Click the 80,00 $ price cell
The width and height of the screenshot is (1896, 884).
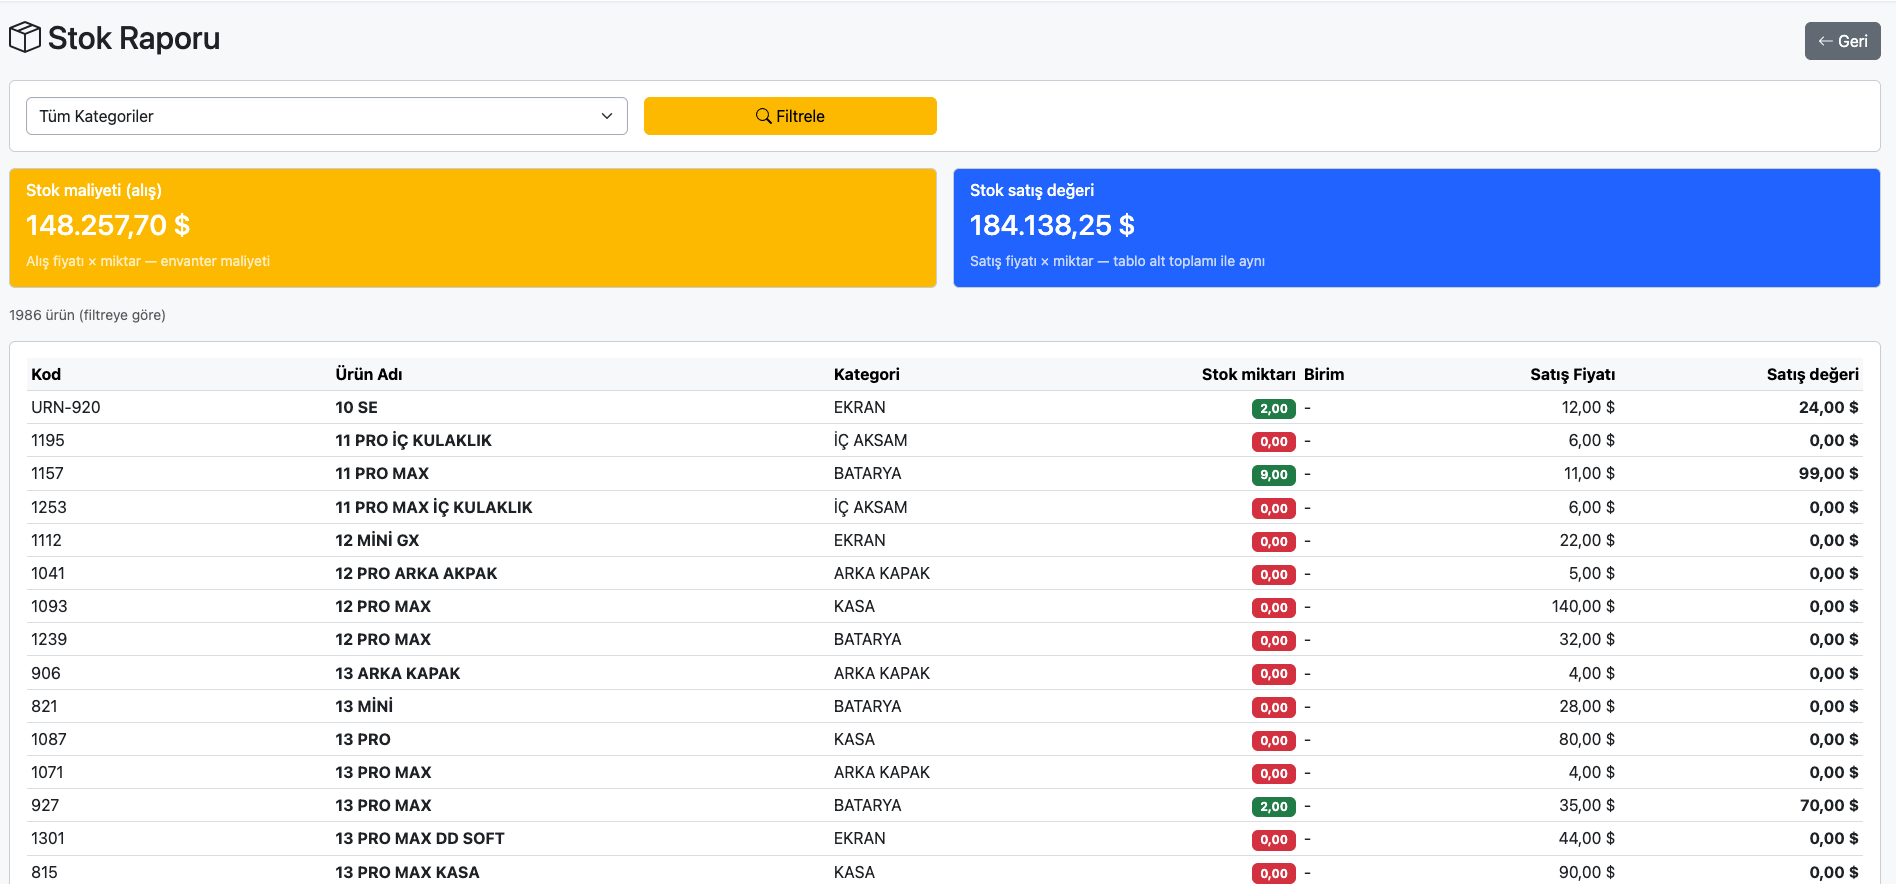1587,739
